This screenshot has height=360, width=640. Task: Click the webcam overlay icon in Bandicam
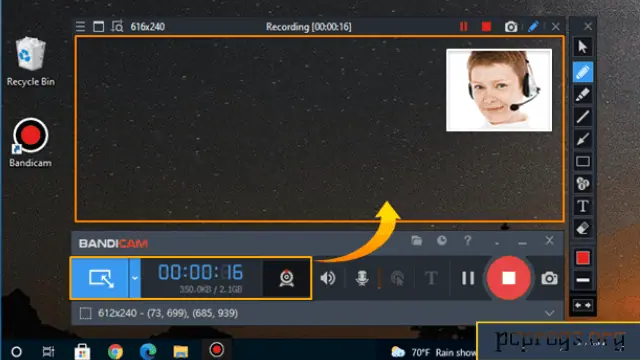click(x=287, y=278)
